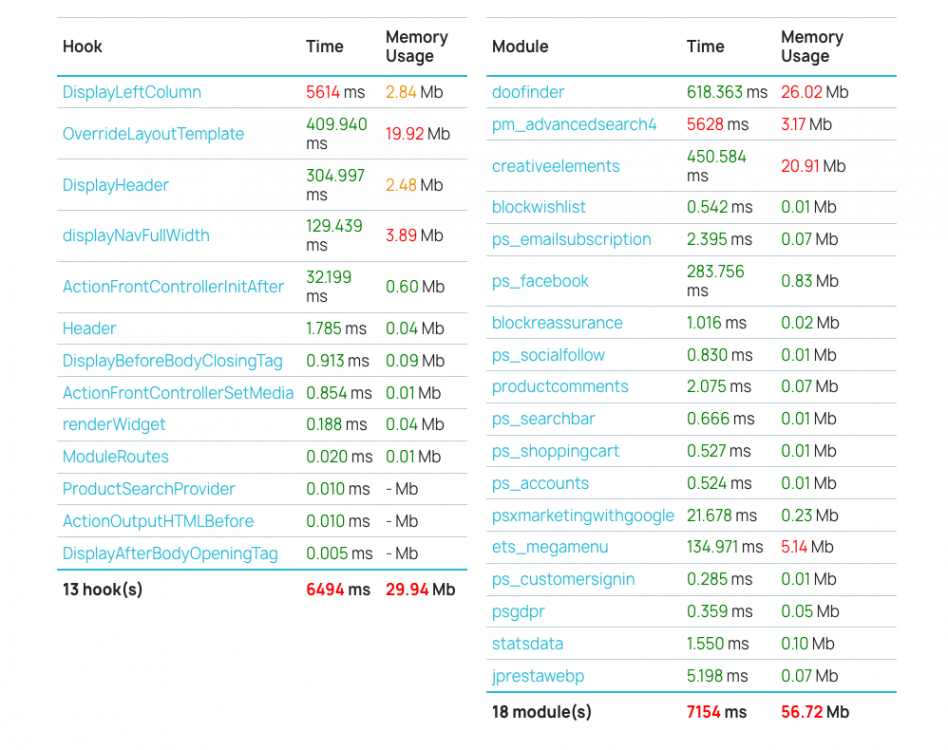Open the renderWidget hook link
This screenshot has height=750, width=948.
click(114, 424)
